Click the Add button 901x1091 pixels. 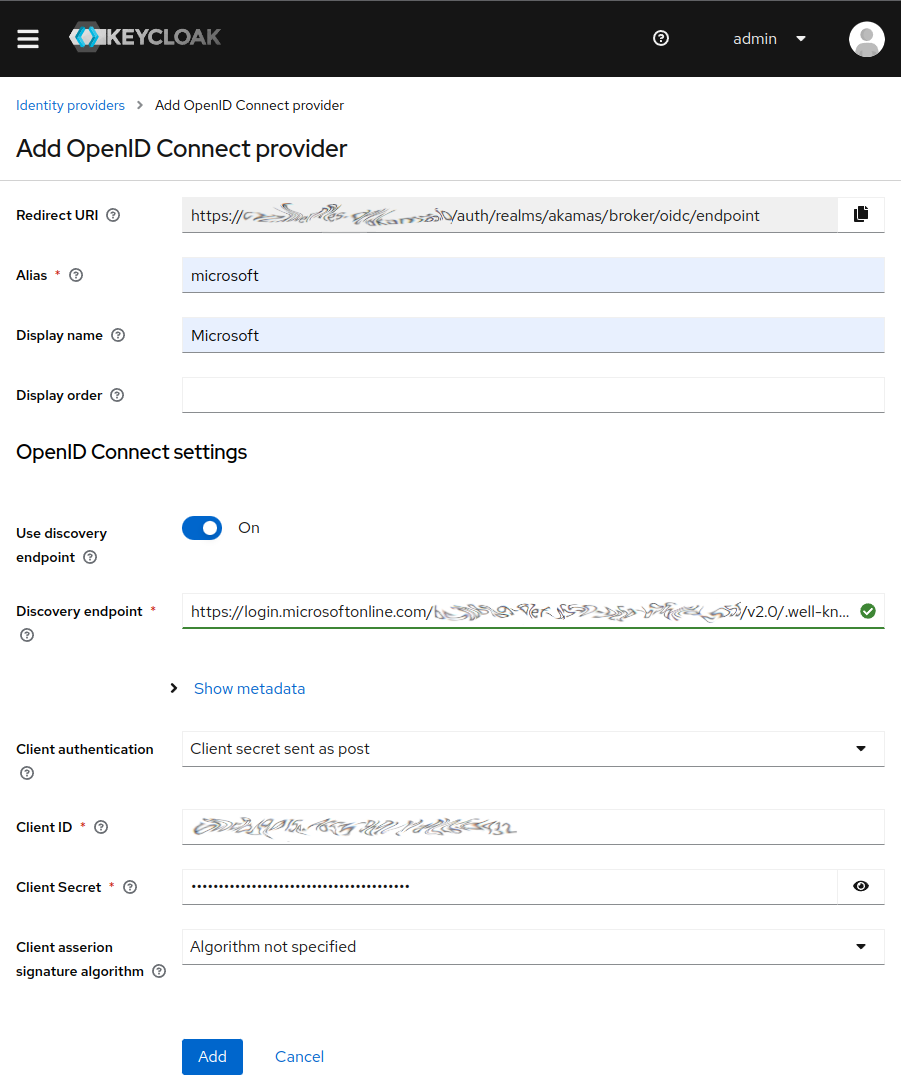coord(212,1057)
